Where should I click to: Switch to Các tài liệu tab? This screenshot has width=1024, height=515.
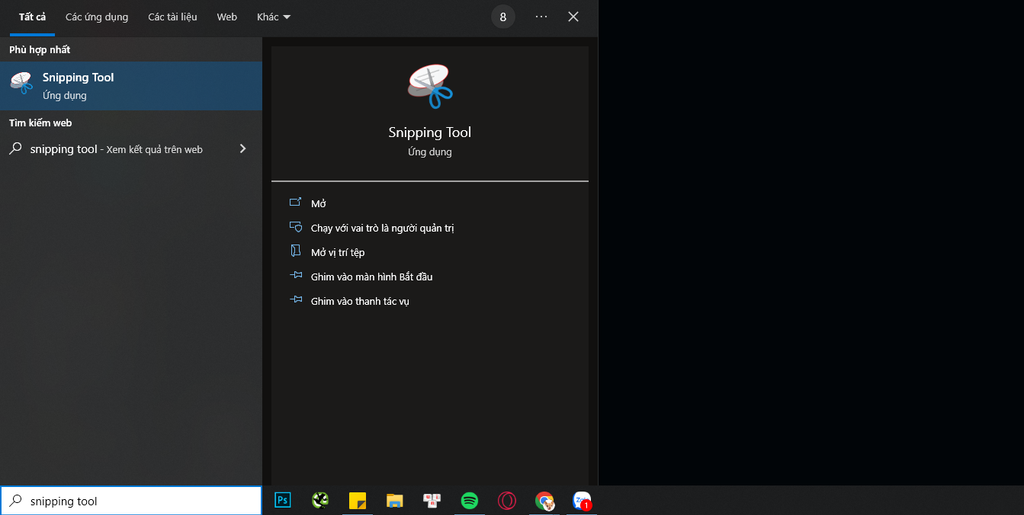coord(172,17)
